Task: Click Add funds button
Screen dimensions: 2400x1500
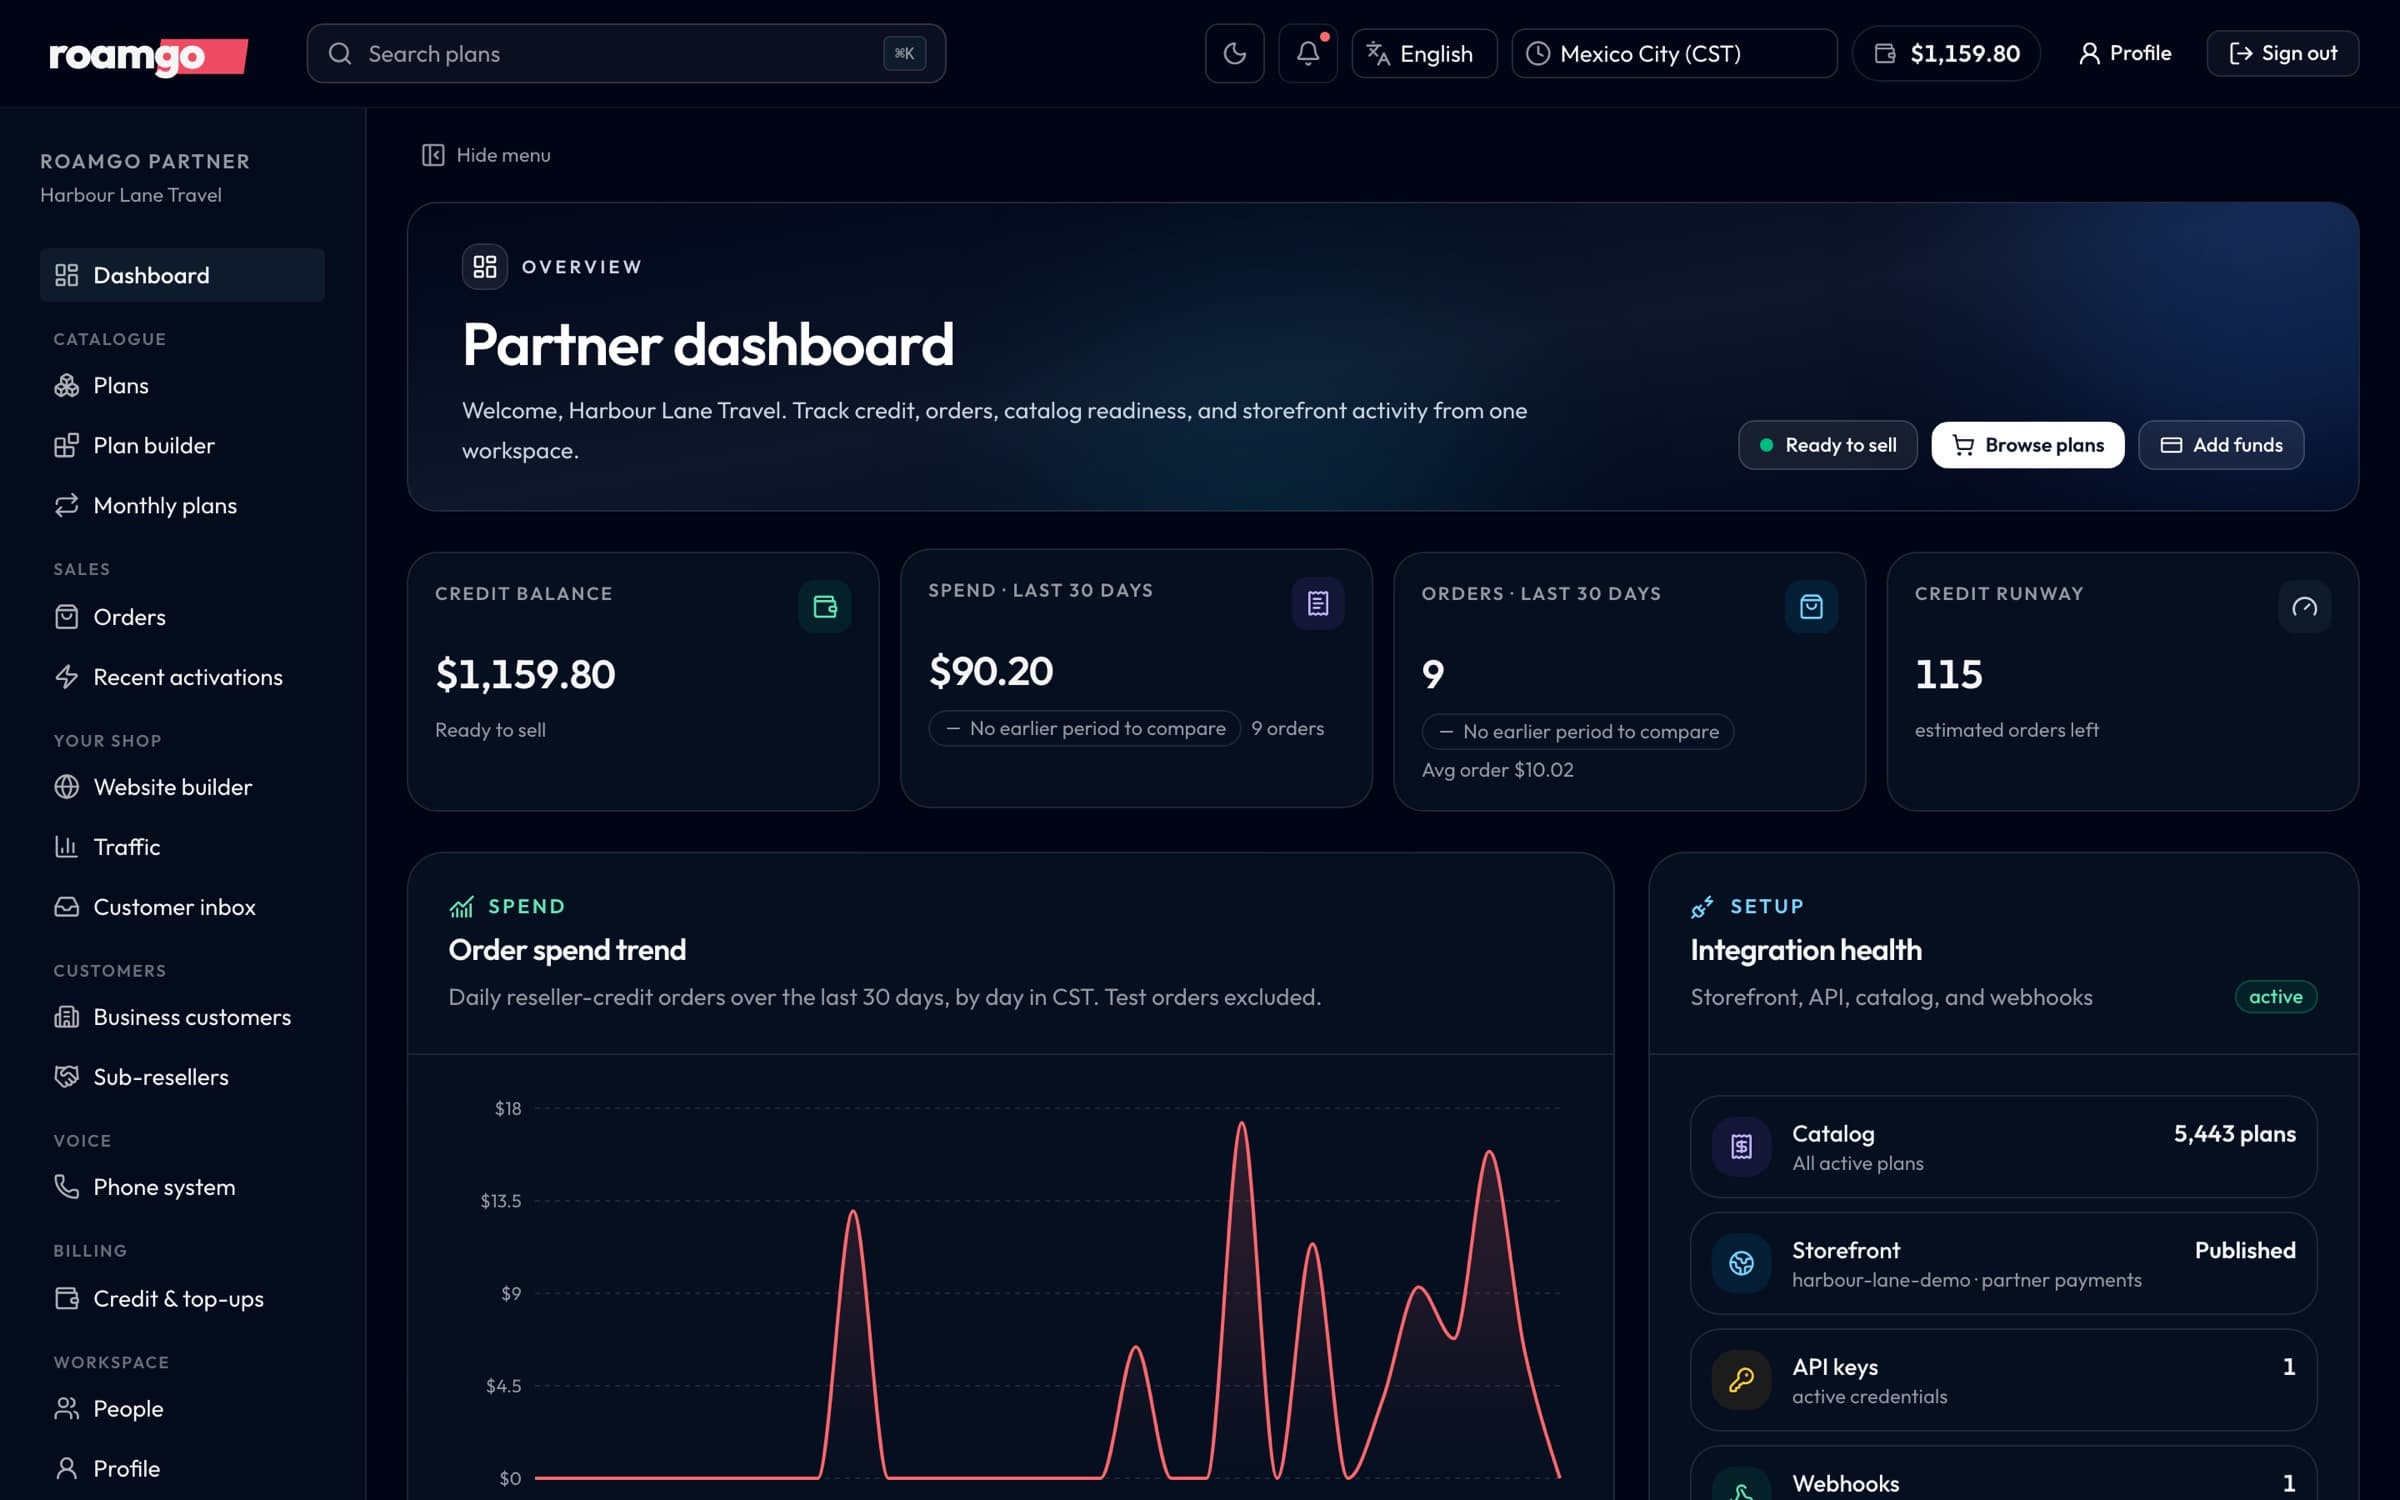Action: (2221, 445)
